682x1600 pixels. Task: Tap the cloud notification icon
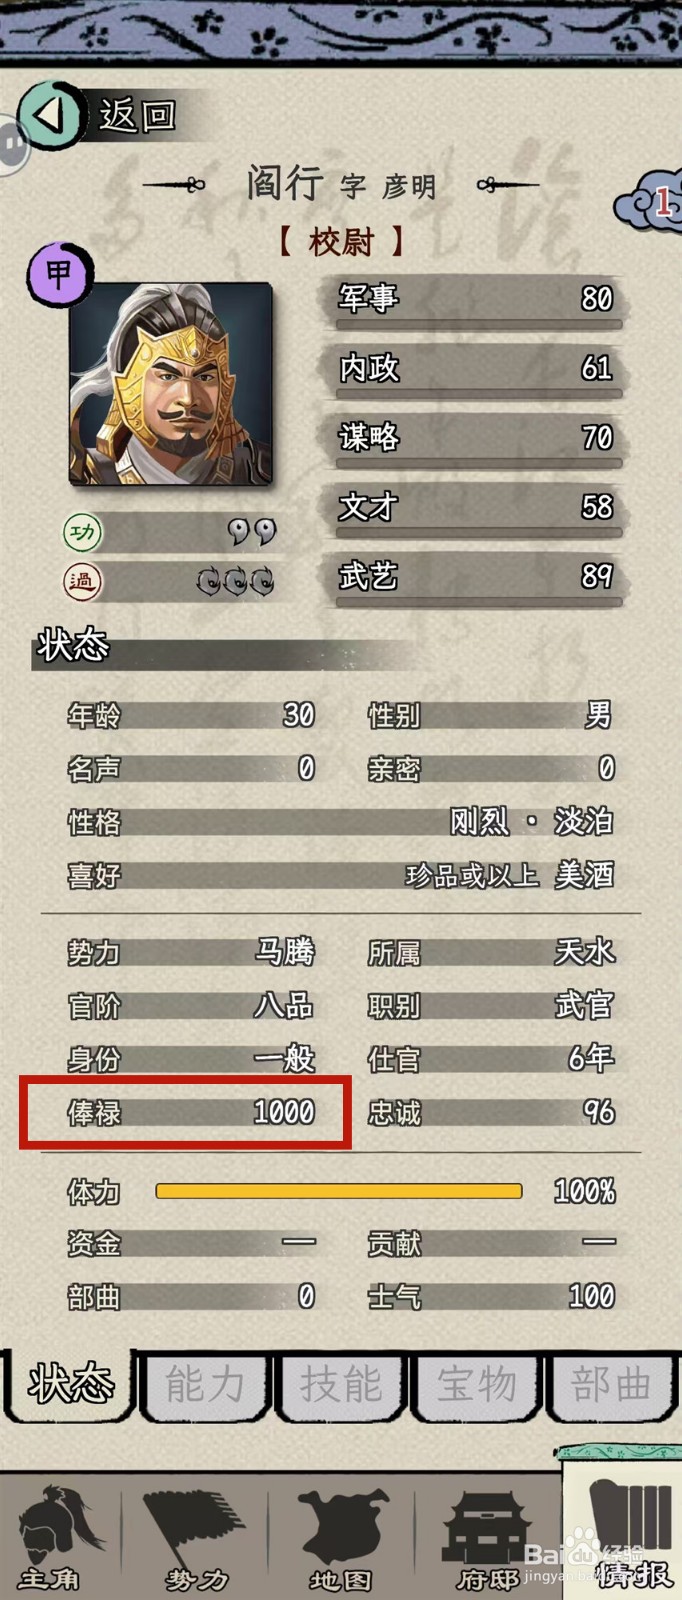[648, 203]
